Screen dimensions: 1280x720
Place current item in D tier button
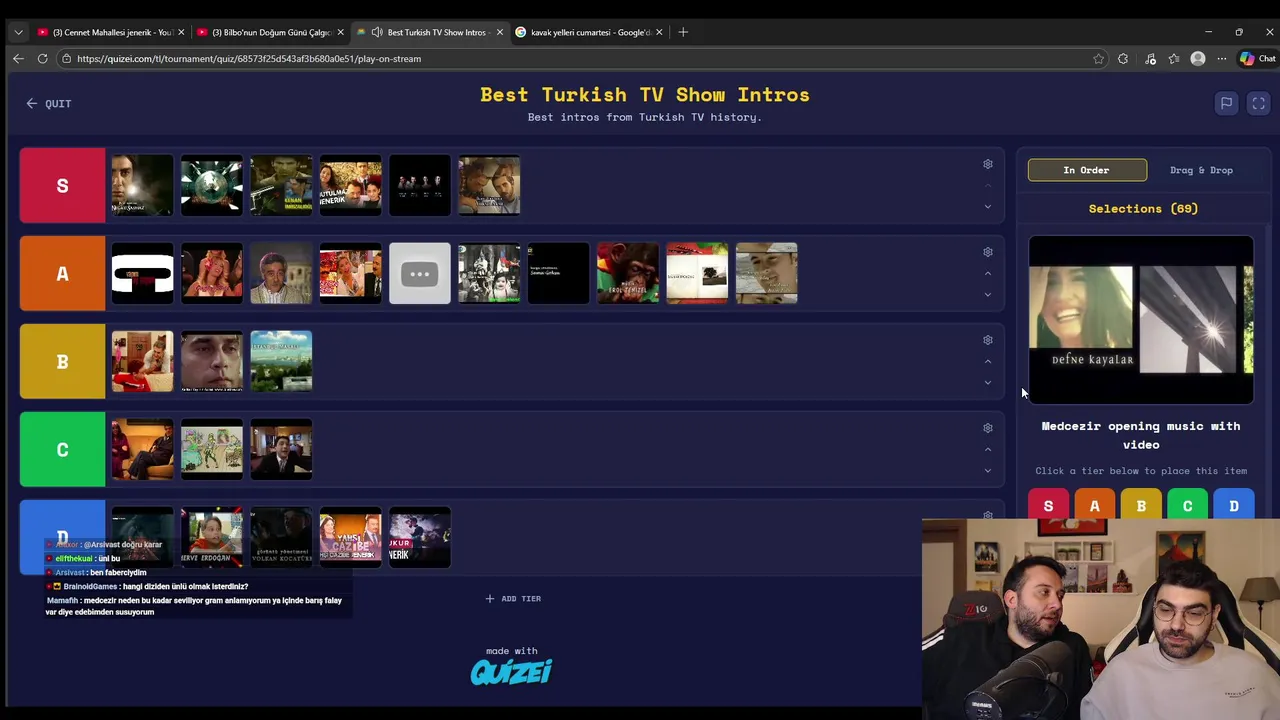1234,506
